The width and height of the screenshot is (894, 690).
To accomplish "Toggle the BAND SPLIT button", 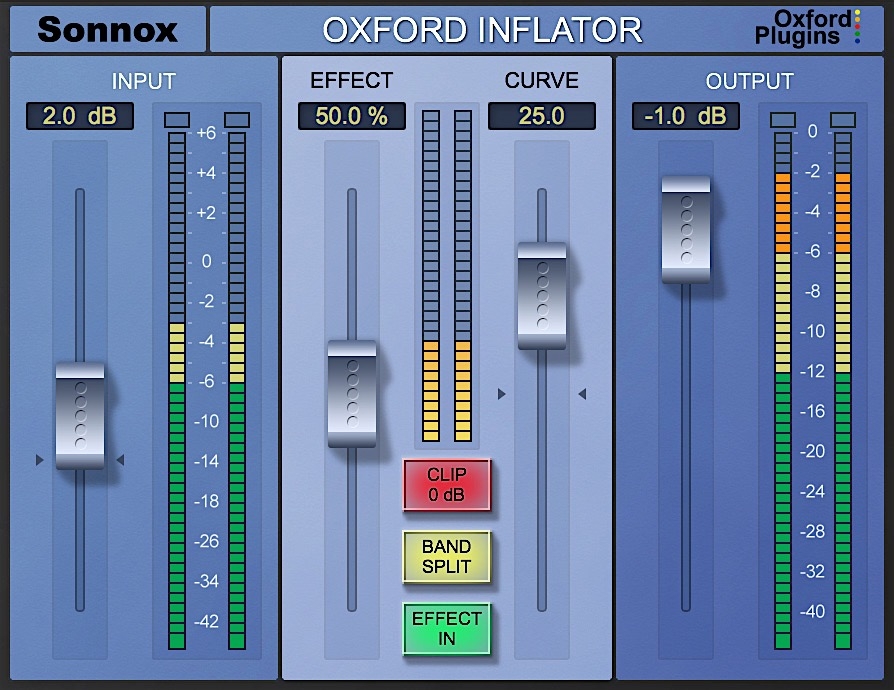I will [446, 557].
